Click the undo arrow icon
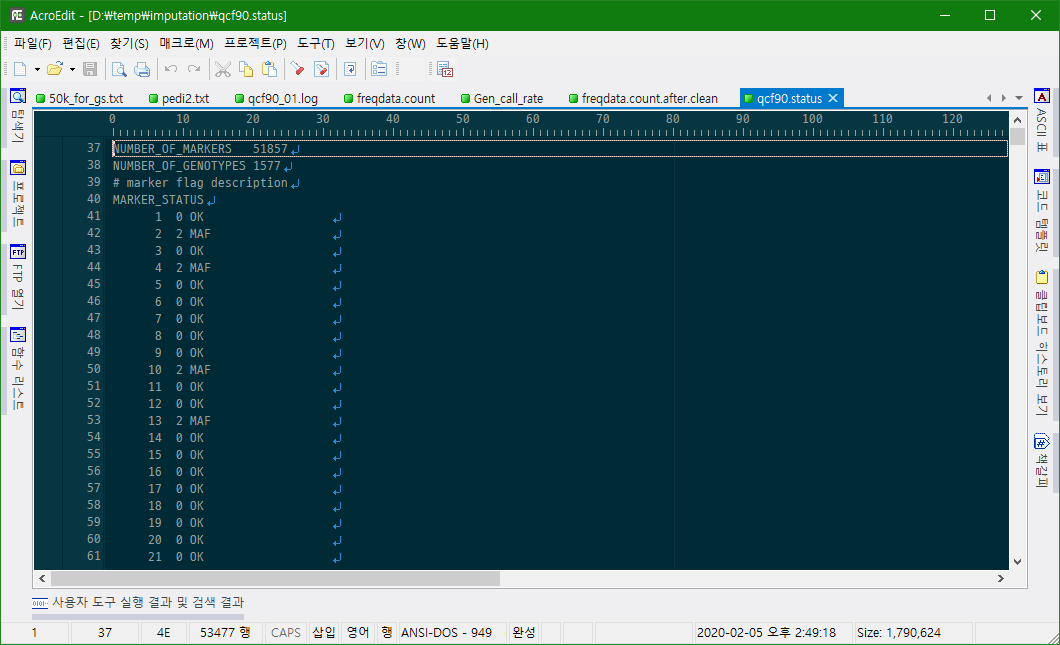 click(x=171, y=69)
